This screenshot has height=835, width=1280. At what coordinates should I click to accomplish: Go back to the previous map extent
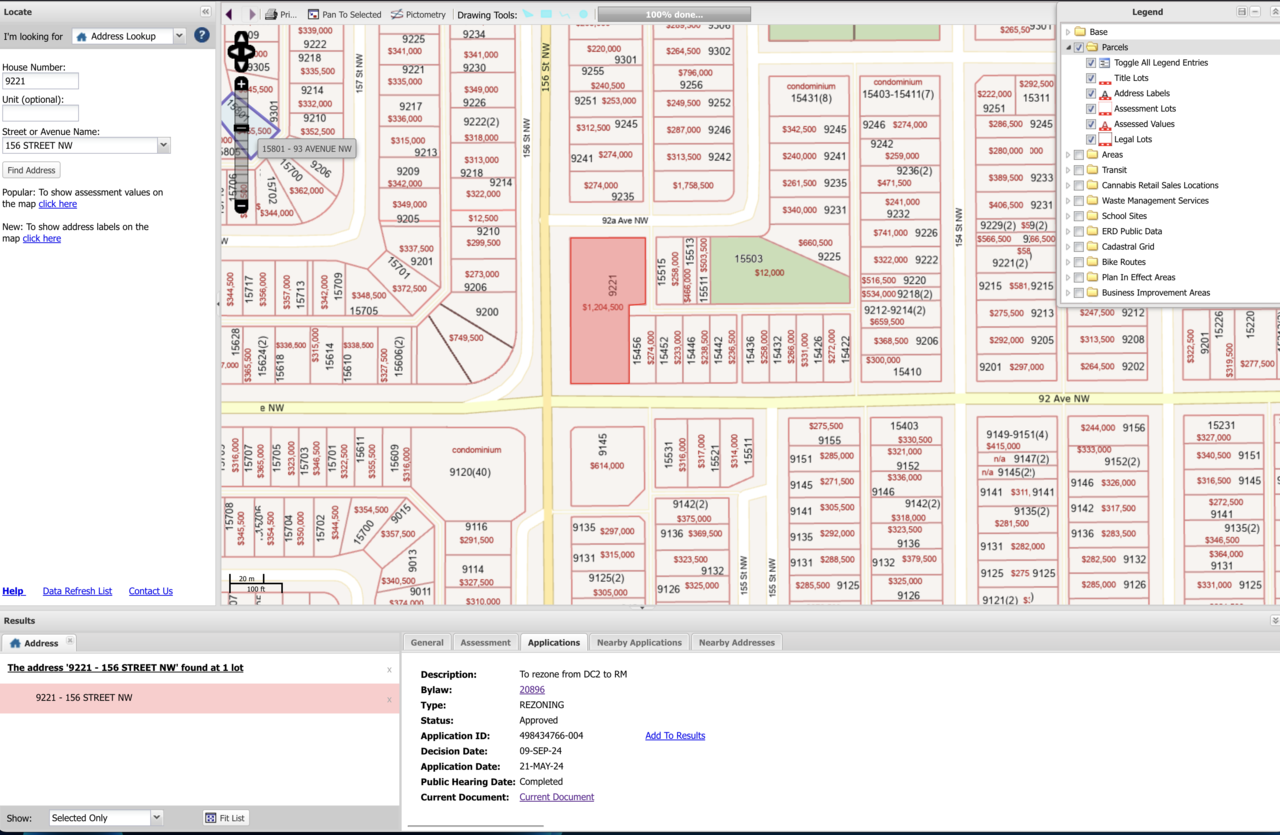tap(230, 15)
